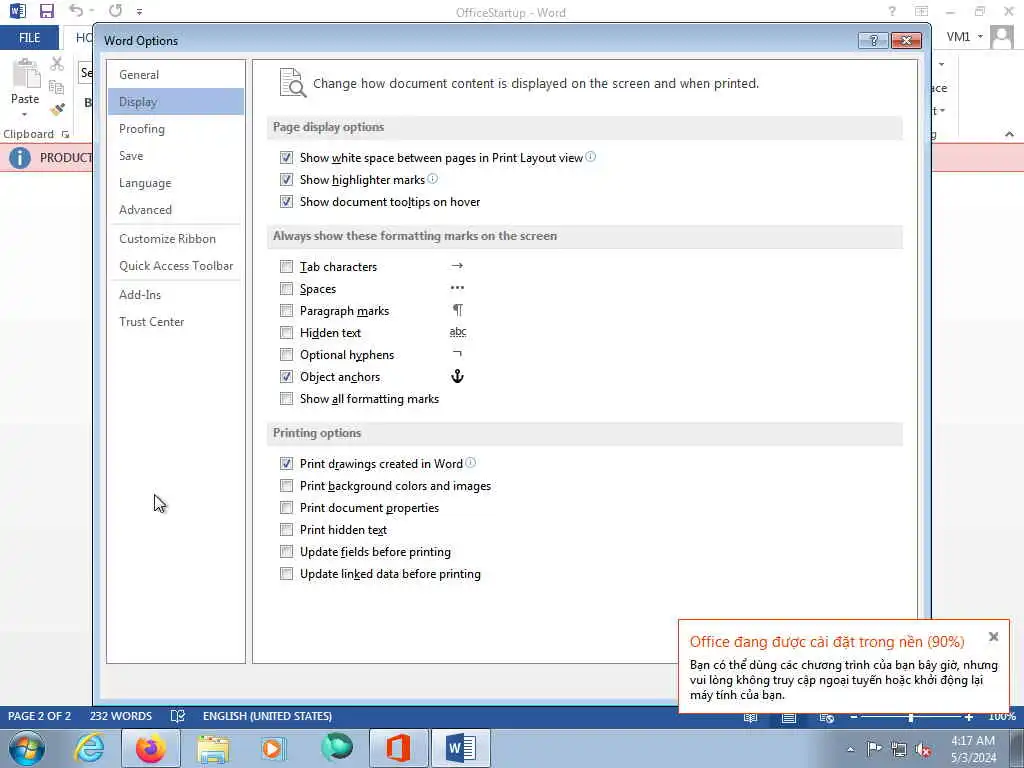Image resolution: width=1024 pixels, height=768 pixels.
Task: Select Proofing category
Action: click(x=176, y=129)
